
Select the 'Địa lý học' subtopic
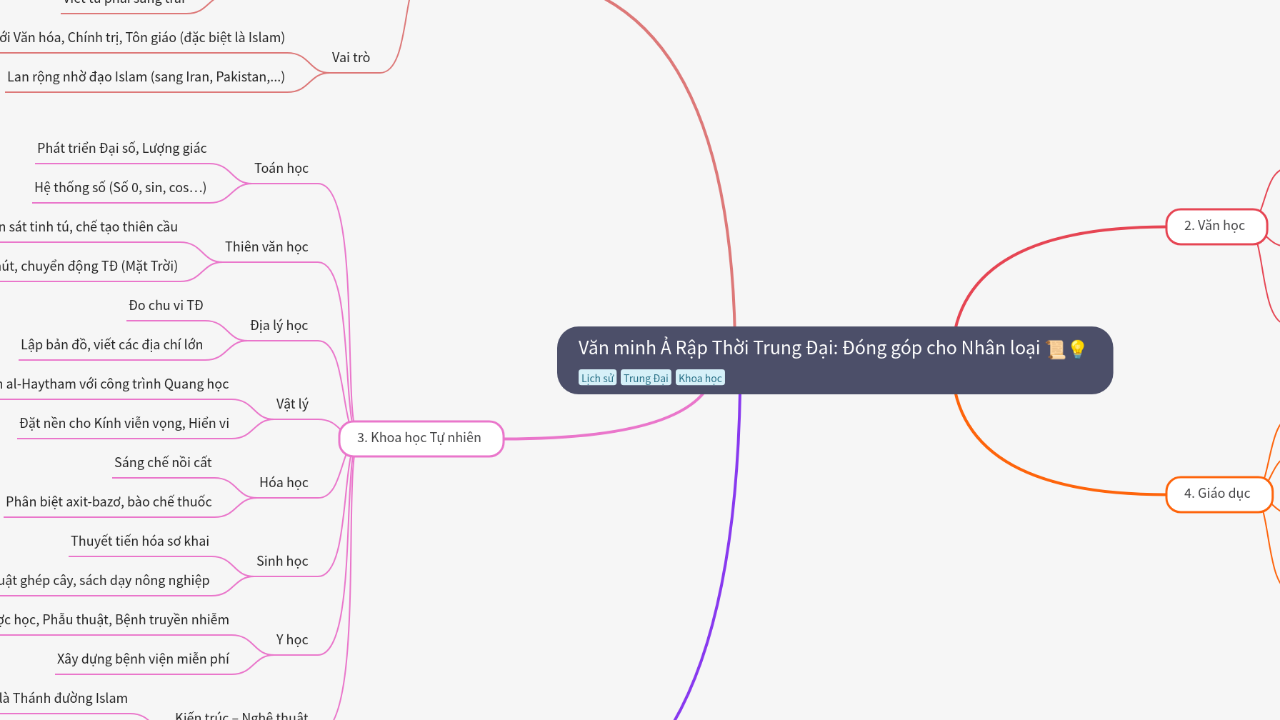[x=279, y=325]
